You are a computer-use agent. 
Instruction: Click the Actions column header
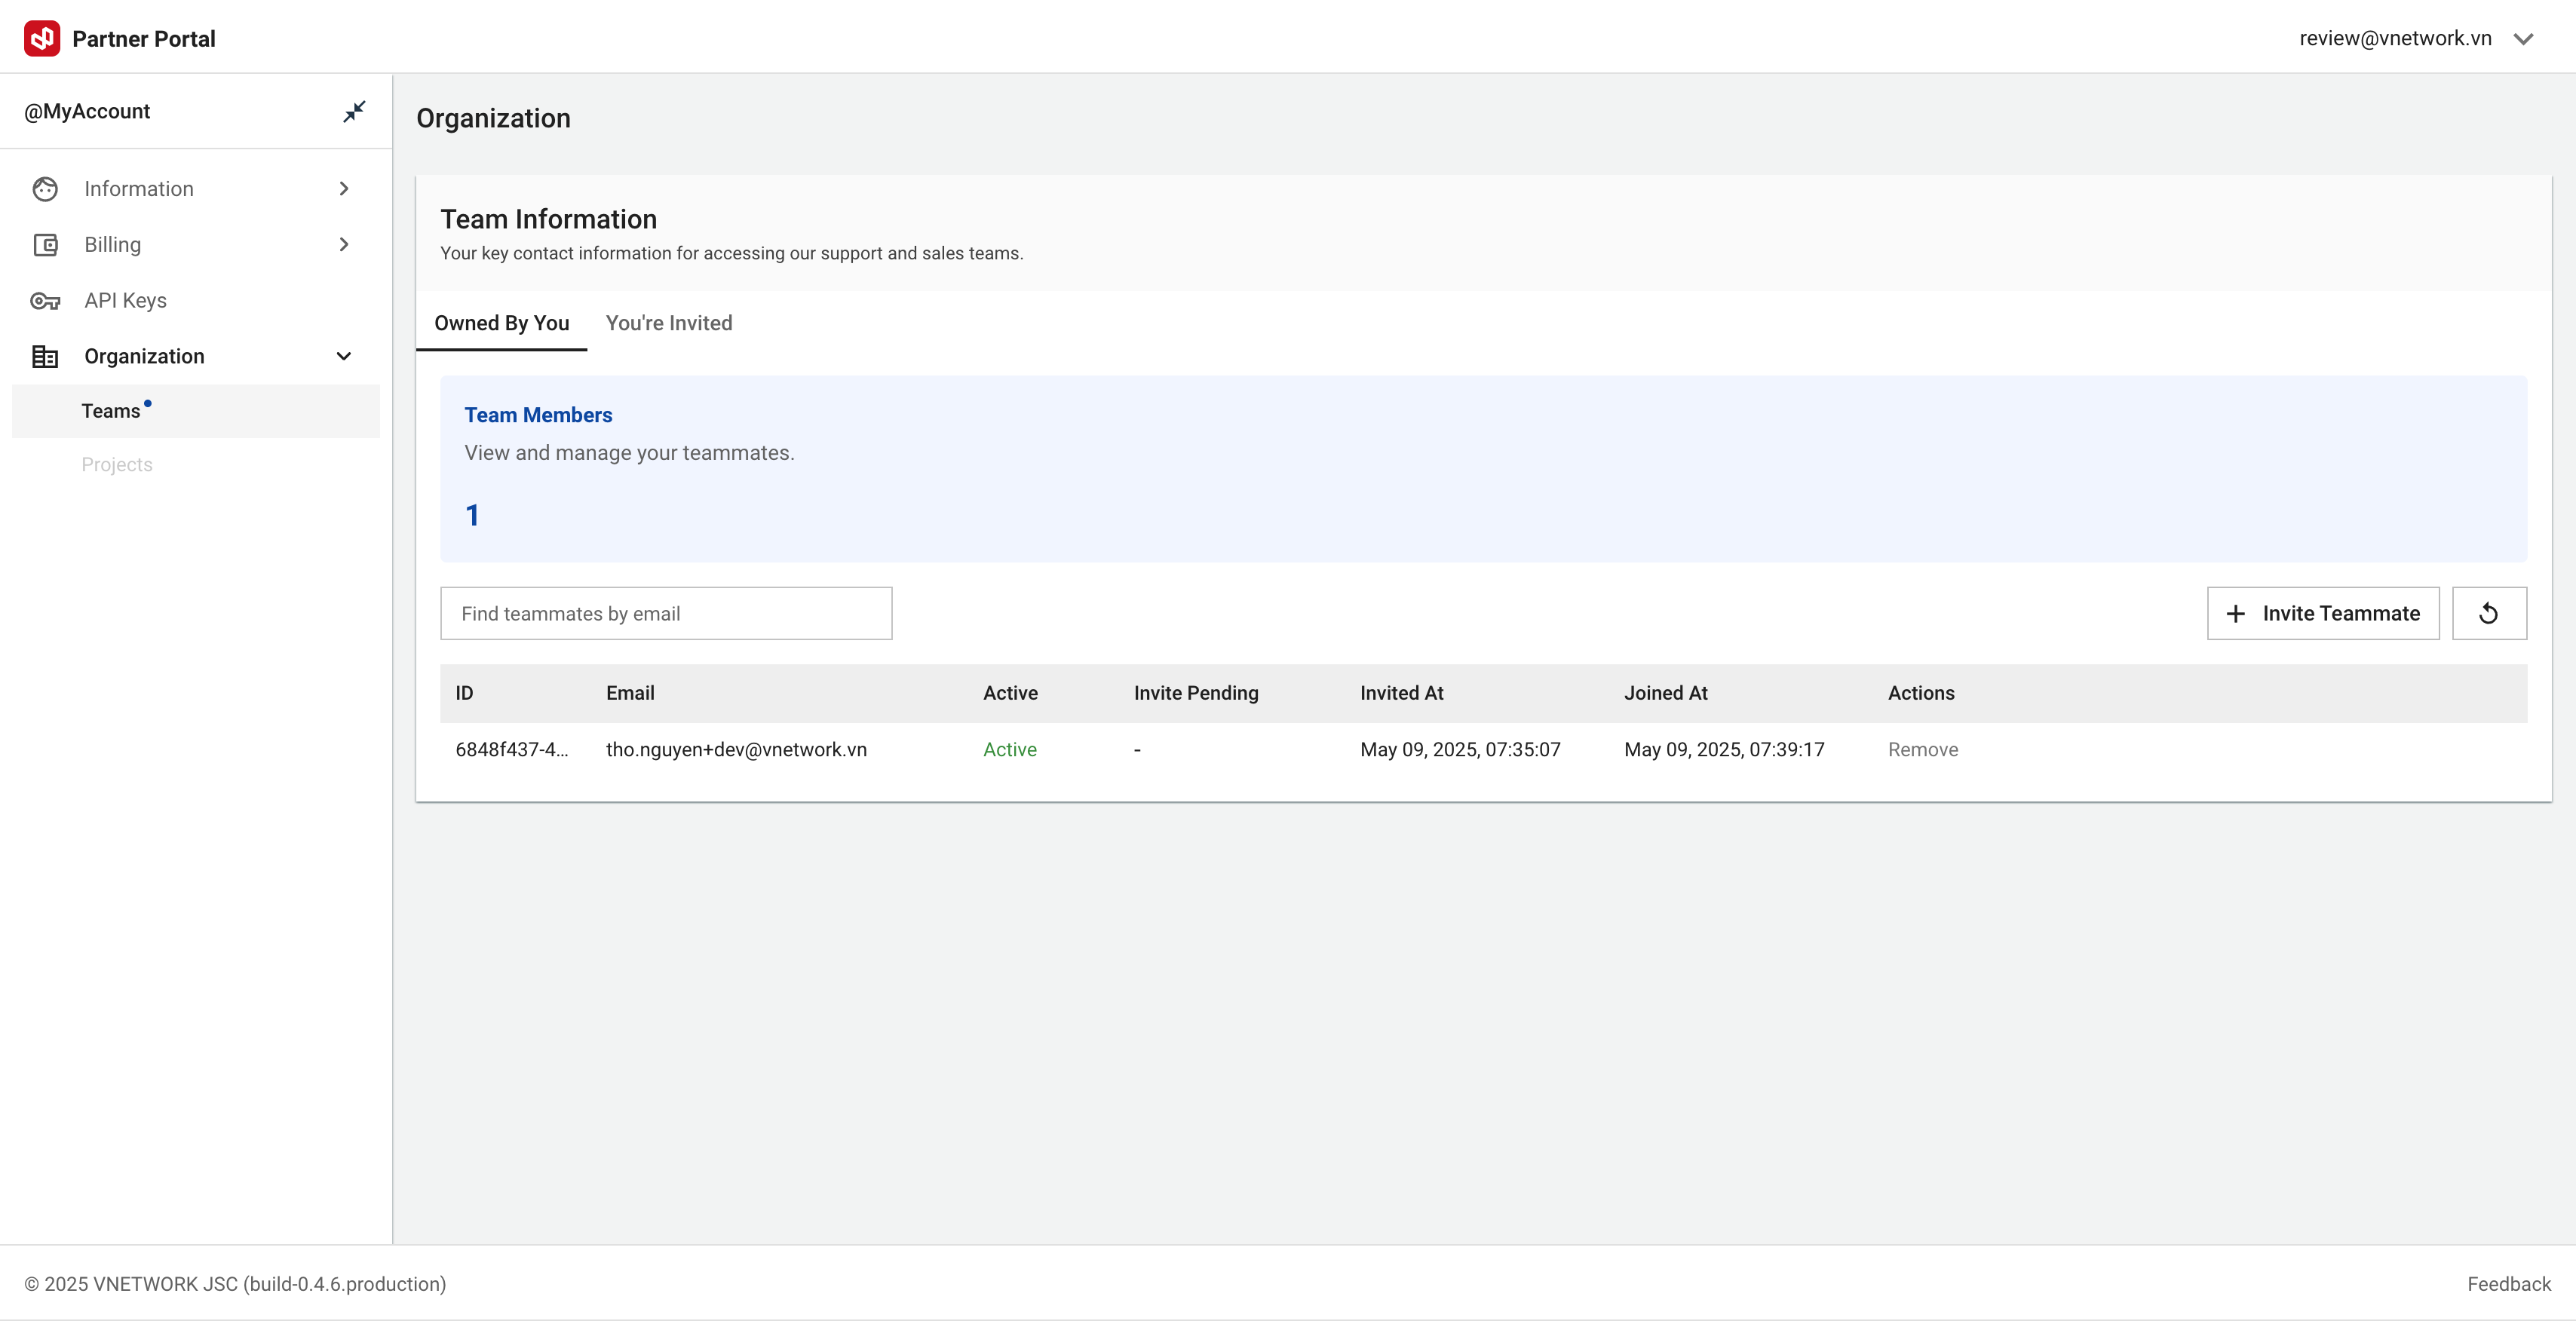click(1921, 693)
